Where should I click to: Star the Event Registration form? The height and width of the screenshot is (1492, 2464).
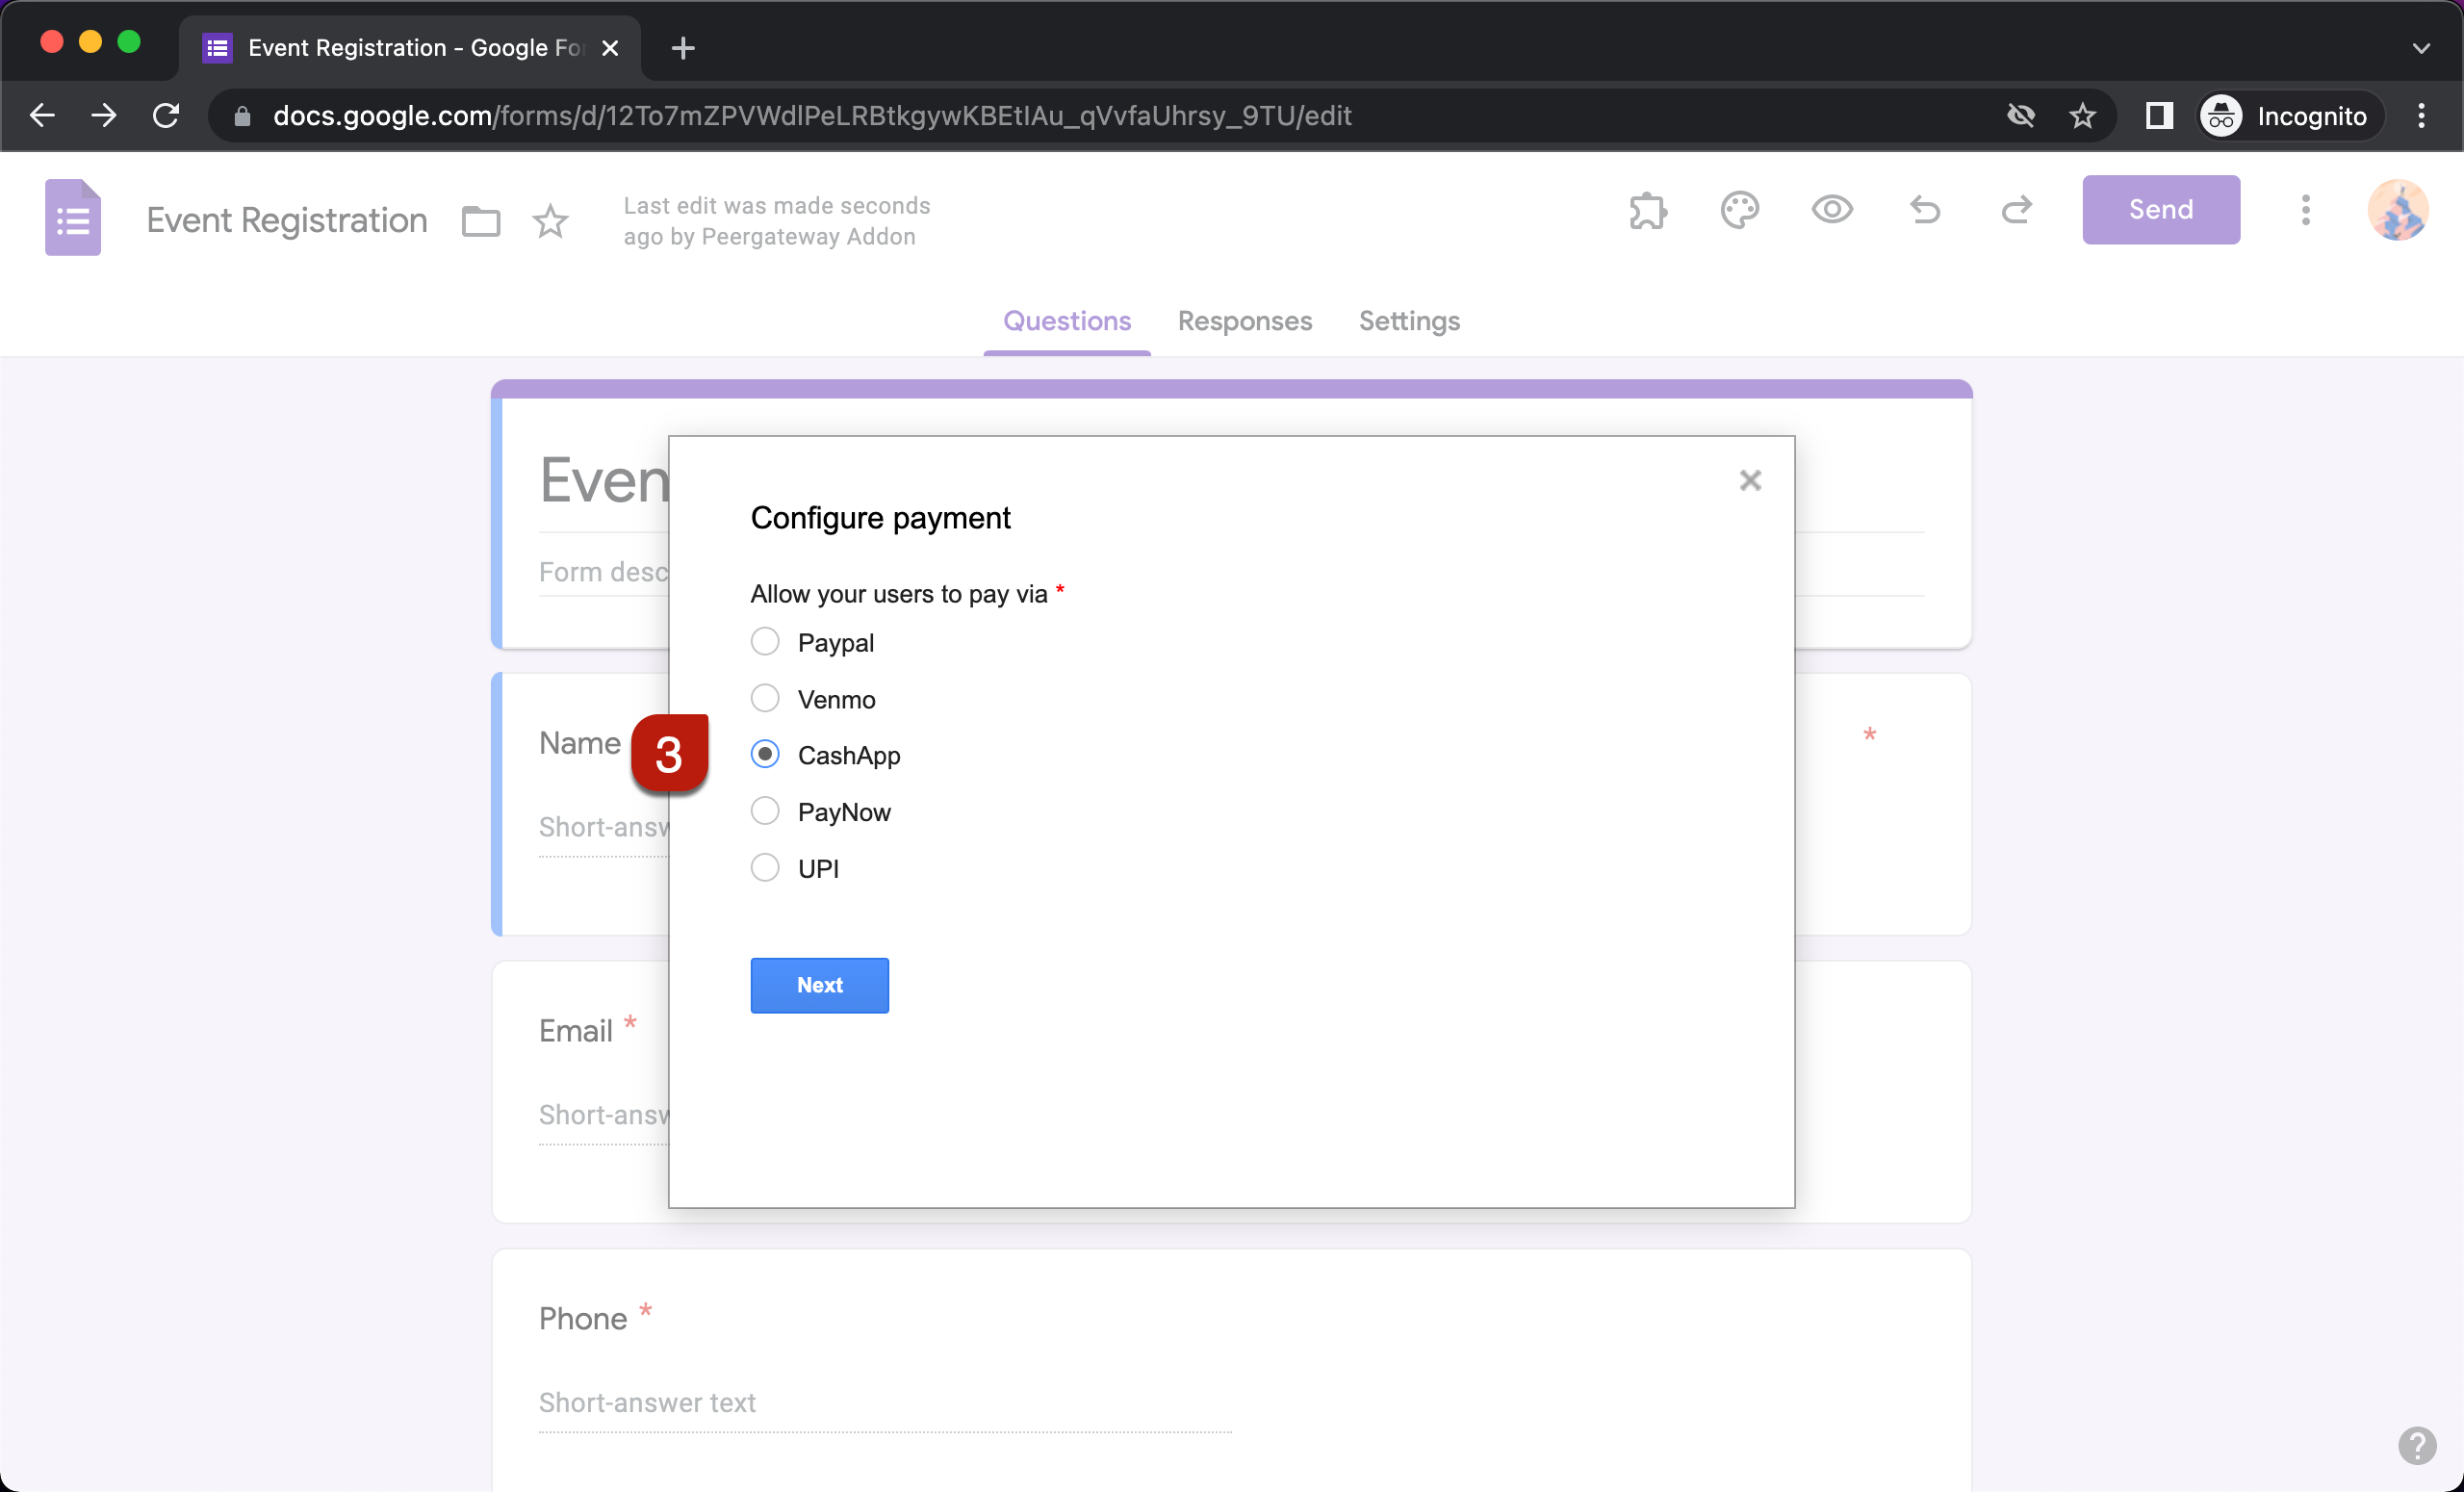click(550, 220)
